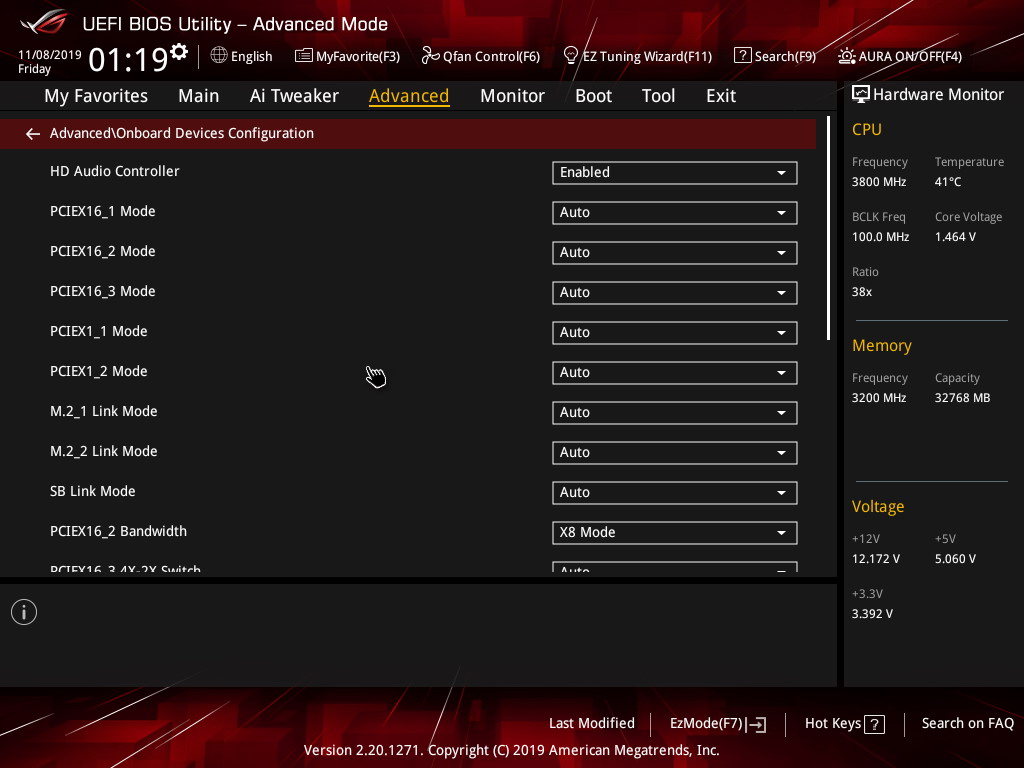Click the settings list vertical scrollbar
Screen dimensions: 1024x768
point(828,229)
